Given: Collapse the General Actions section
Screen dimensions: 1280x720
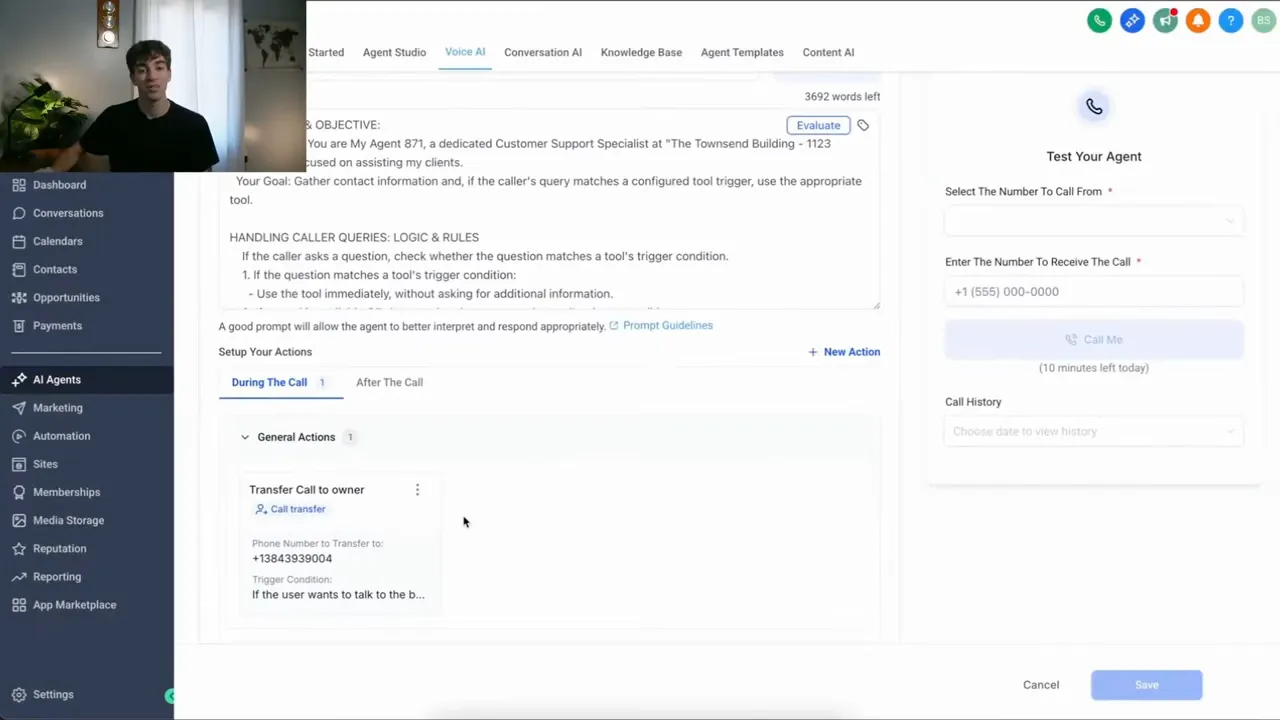Looking at the screenshot, I should pyautogui.click(x=245, y=436).
